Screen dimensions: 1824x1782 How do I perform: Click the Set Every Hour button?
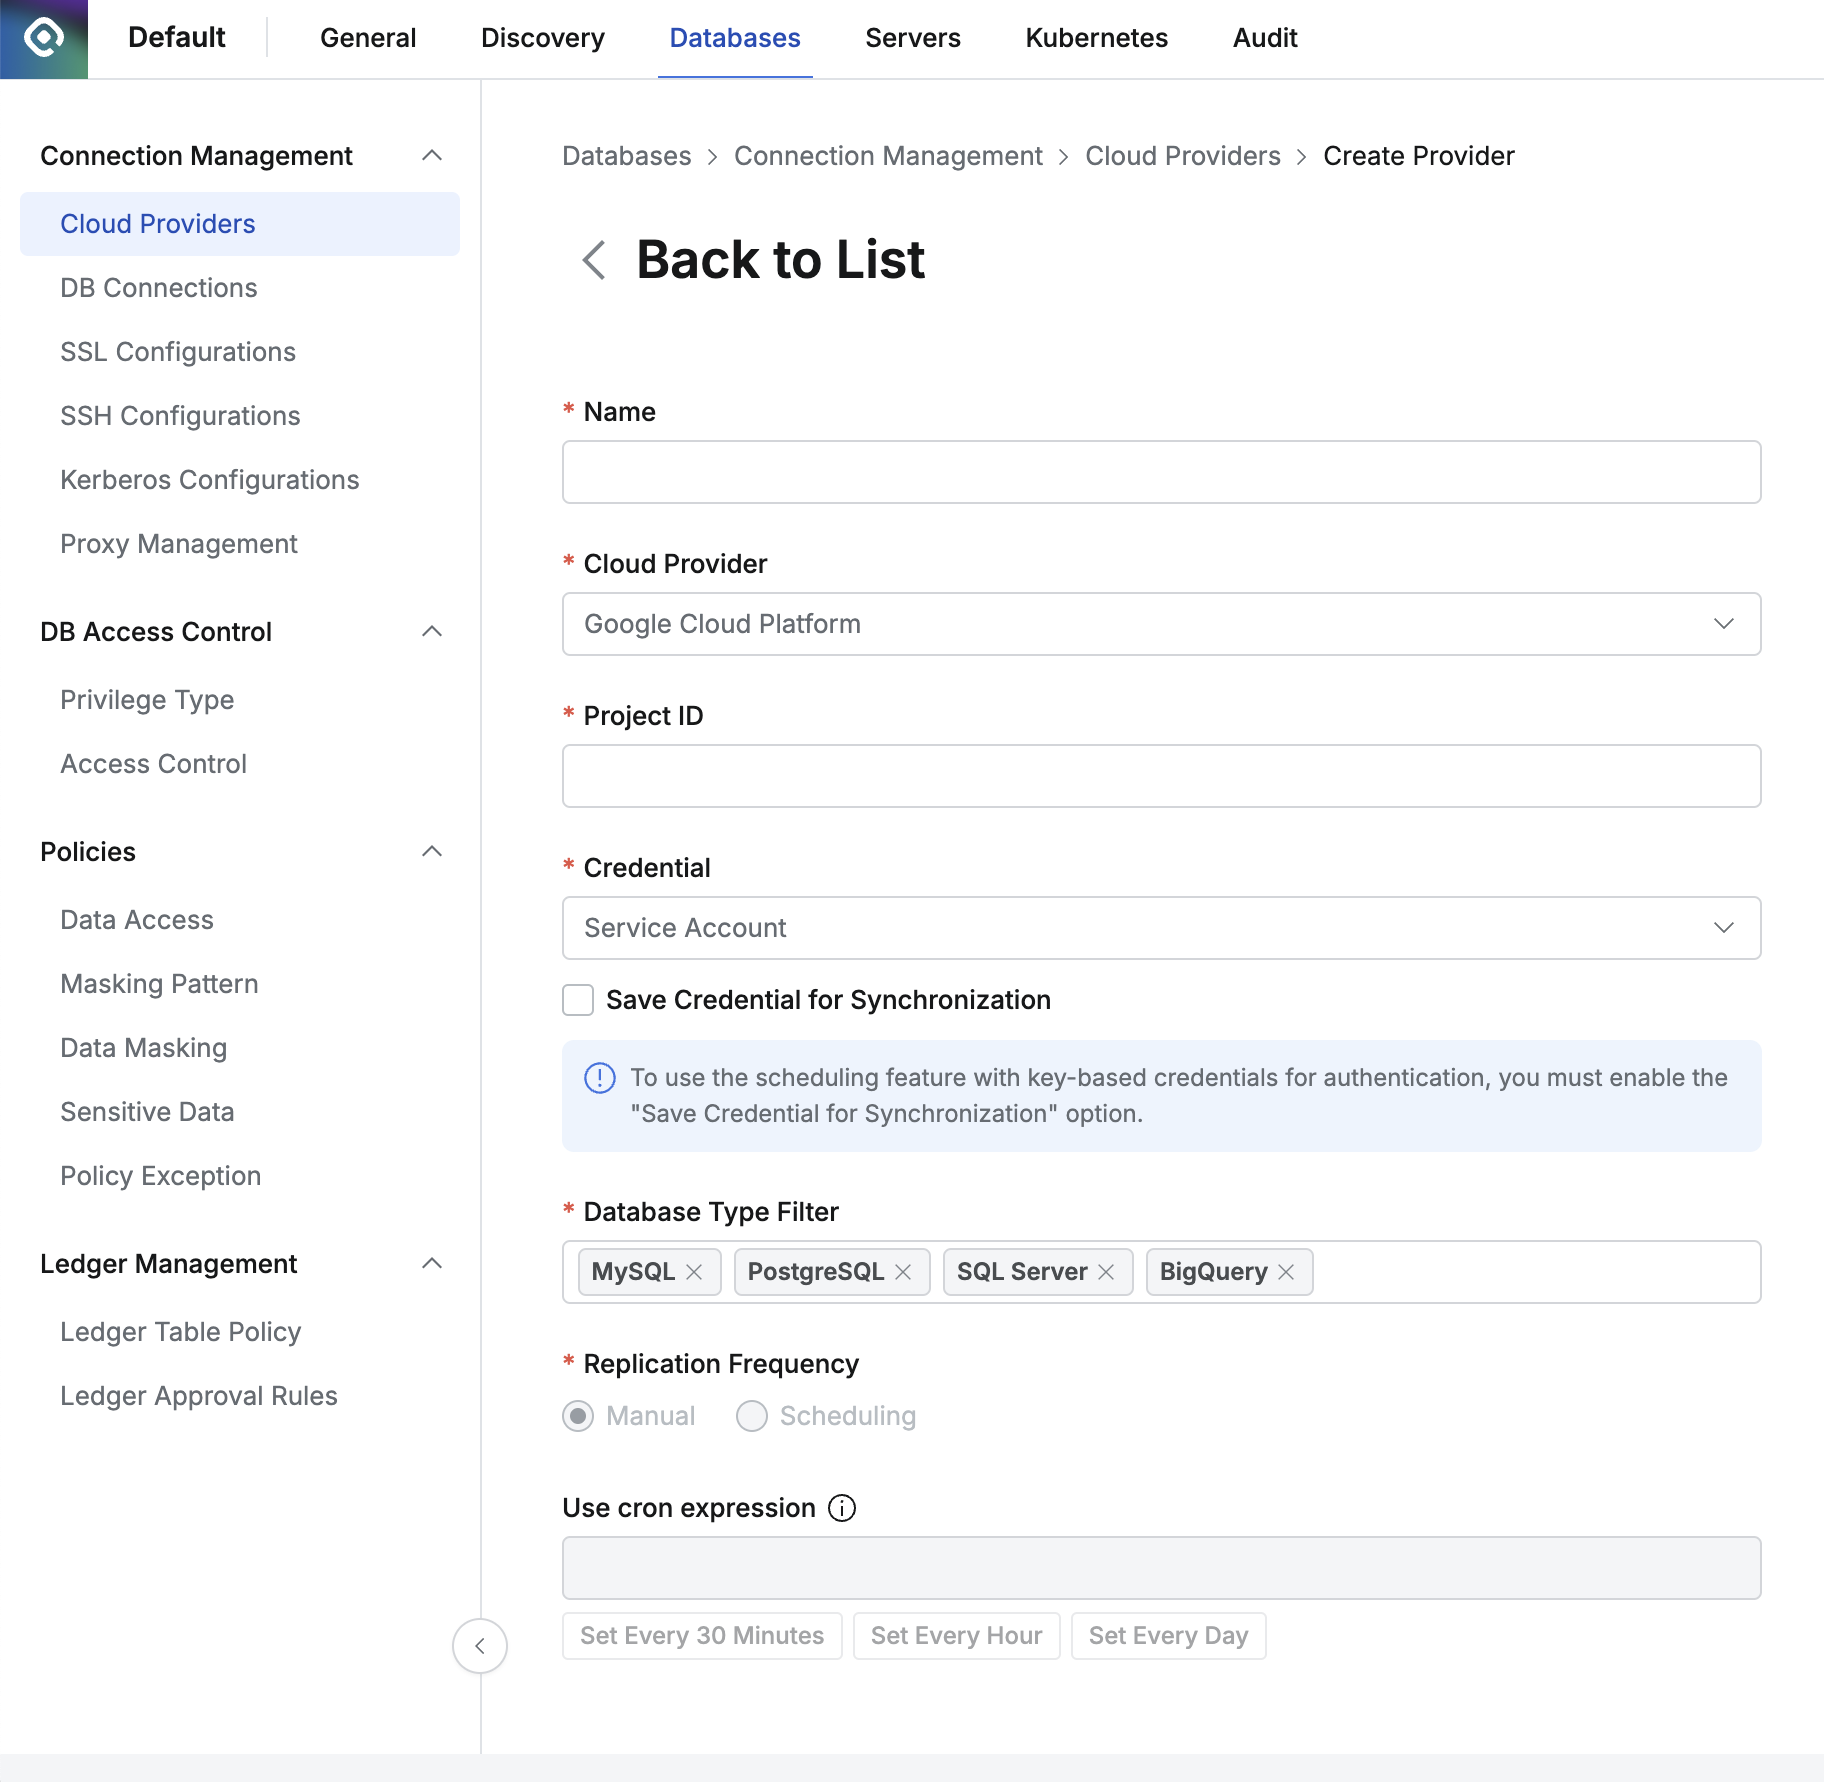point(956,1635)
